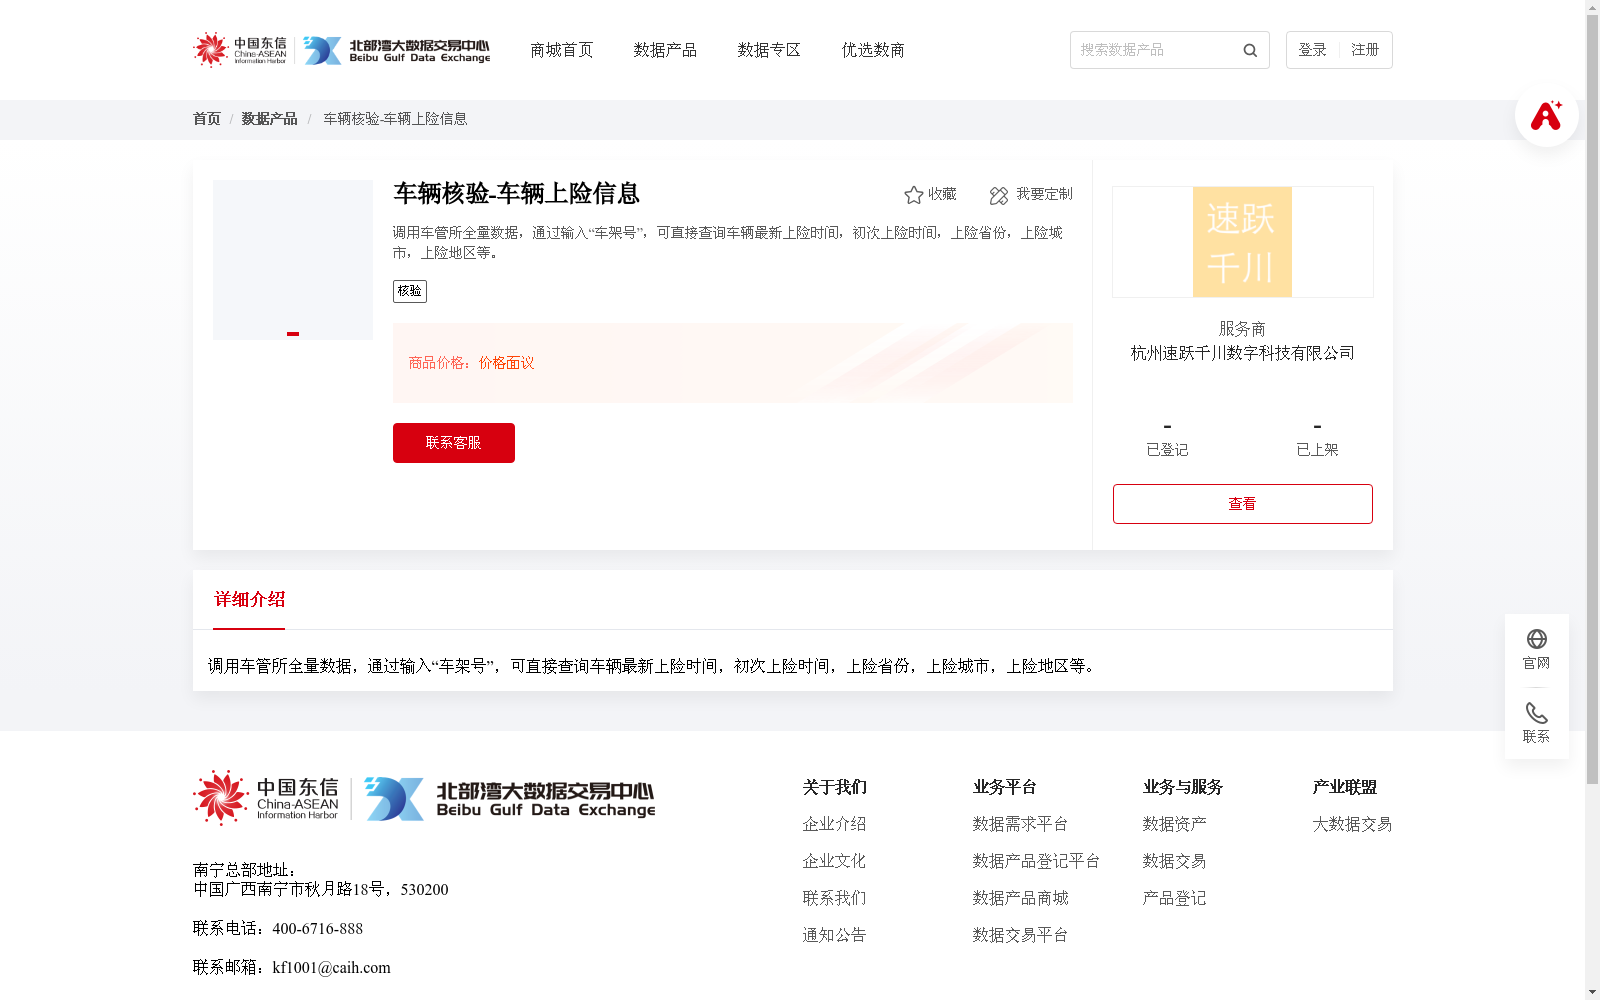
Task: Open 数据专区 navigation item
Action: (x=769, y=50)
